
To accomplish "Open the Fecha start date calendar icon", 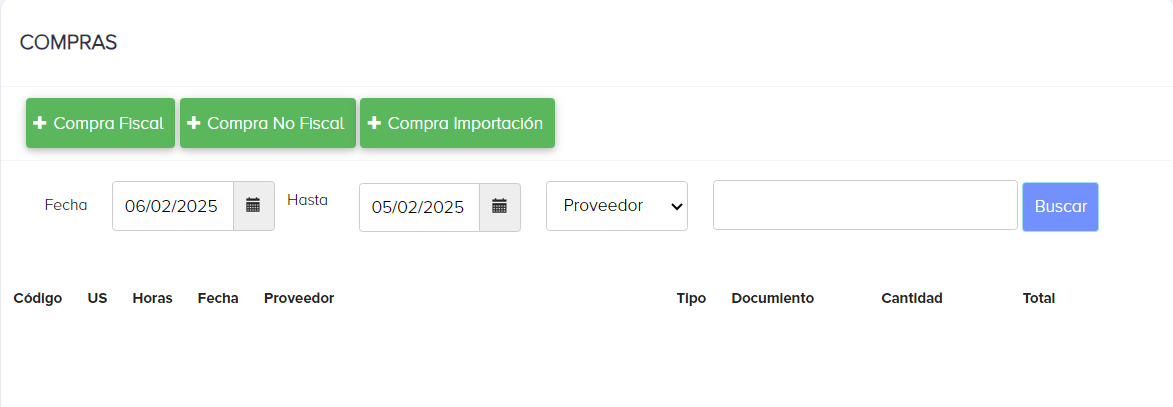I will point(254,206).
